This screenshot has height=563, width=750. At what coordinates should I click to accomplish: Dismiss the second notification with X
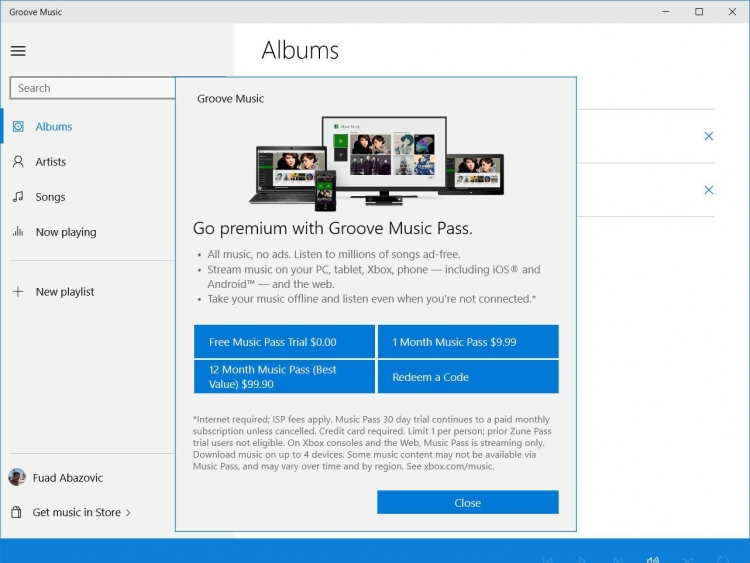709,190
